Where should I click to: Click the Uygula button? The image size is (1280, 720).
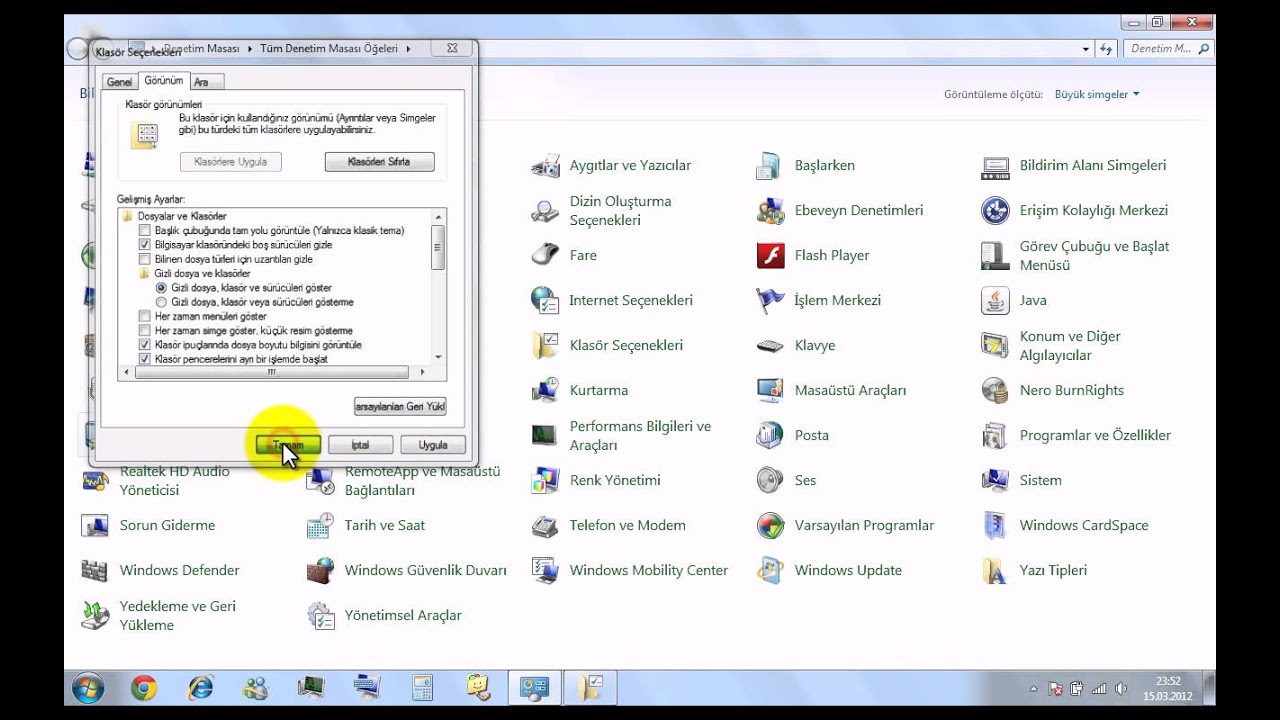point(433,445)
